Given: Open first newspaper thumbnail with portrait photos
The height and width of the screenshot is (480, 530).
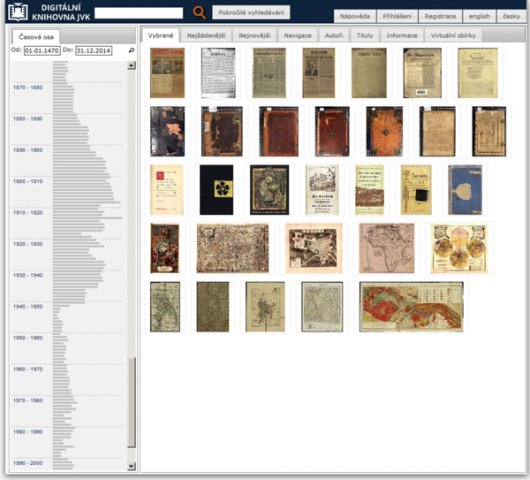Looking at the screenshot, I should [167, 73].
